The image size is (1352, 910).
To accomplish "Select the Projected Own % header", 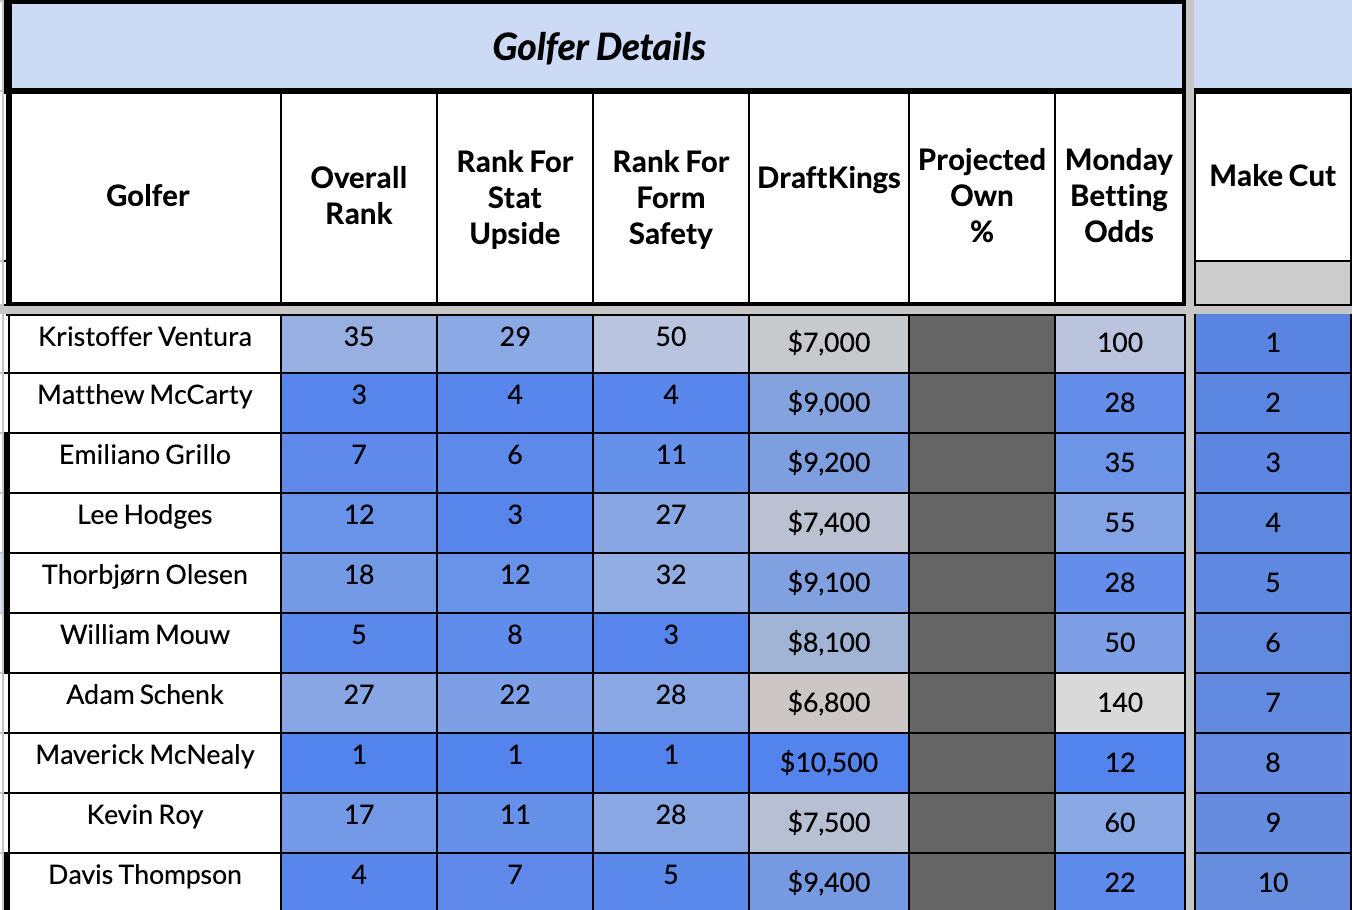I will [982, 196].
